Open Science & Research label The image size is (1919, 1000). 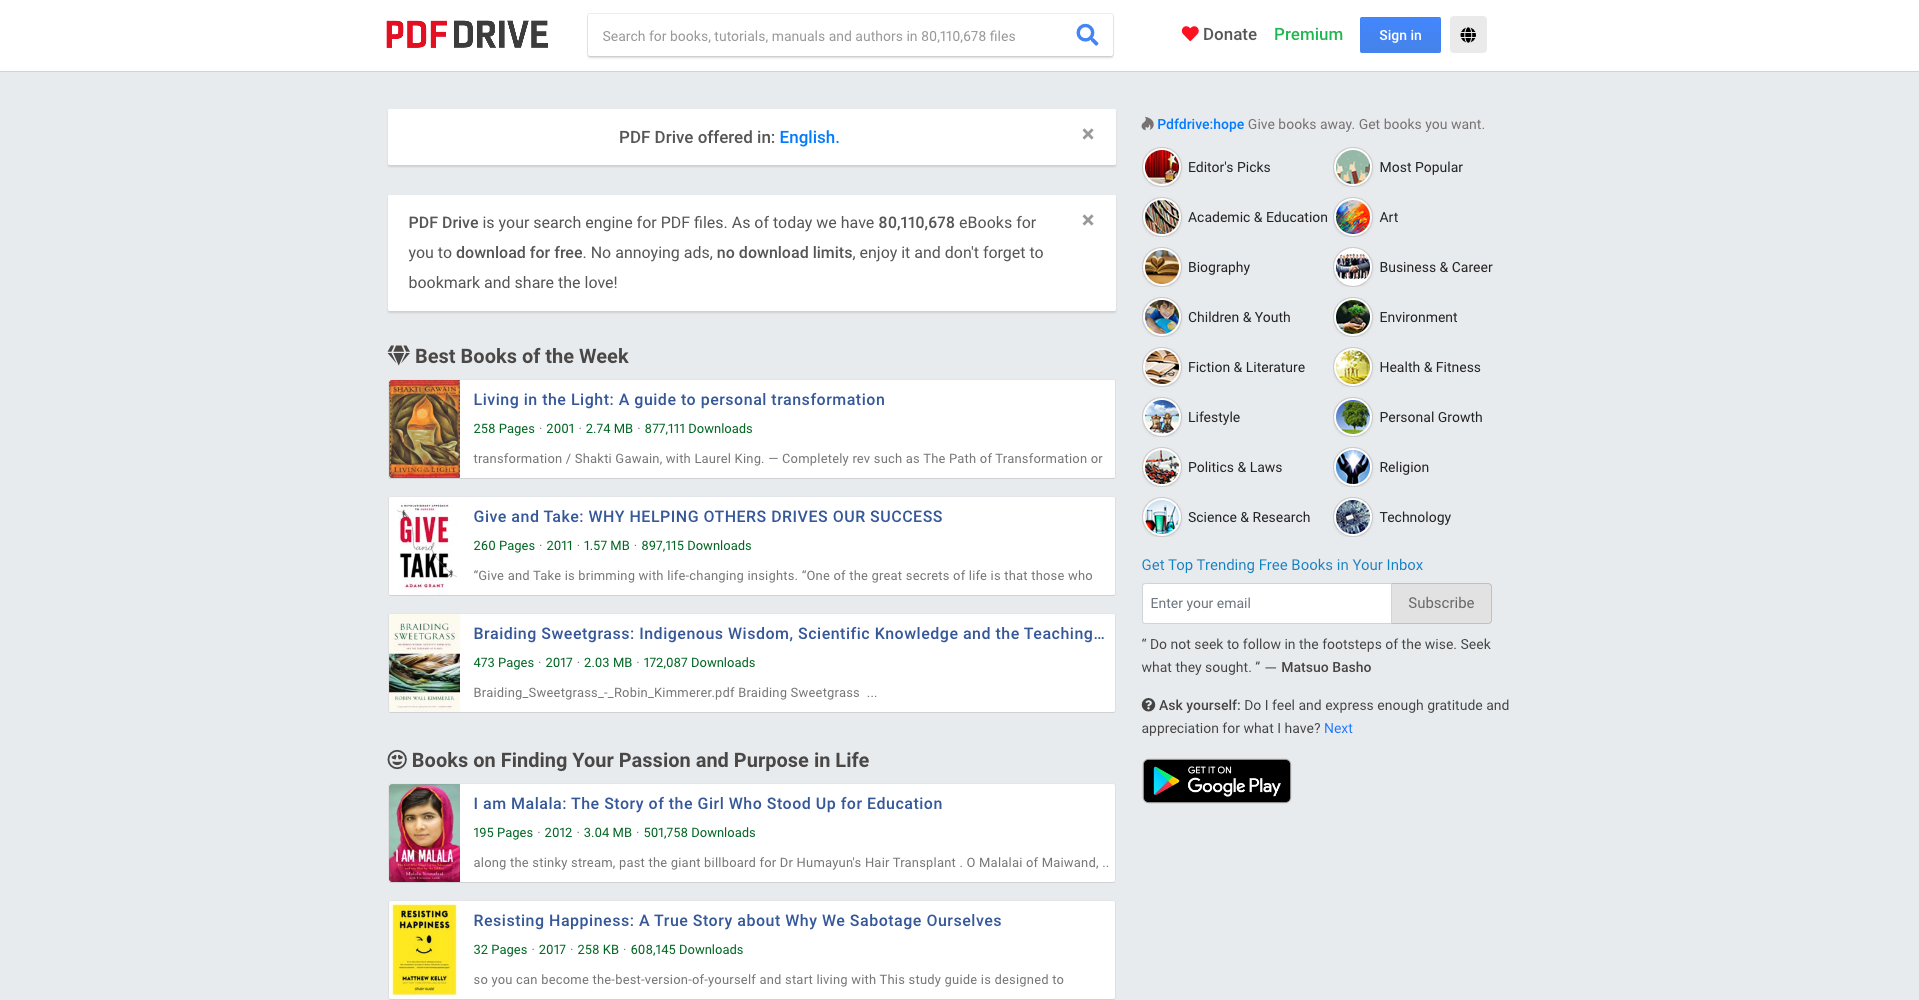tap(1249, 517)
